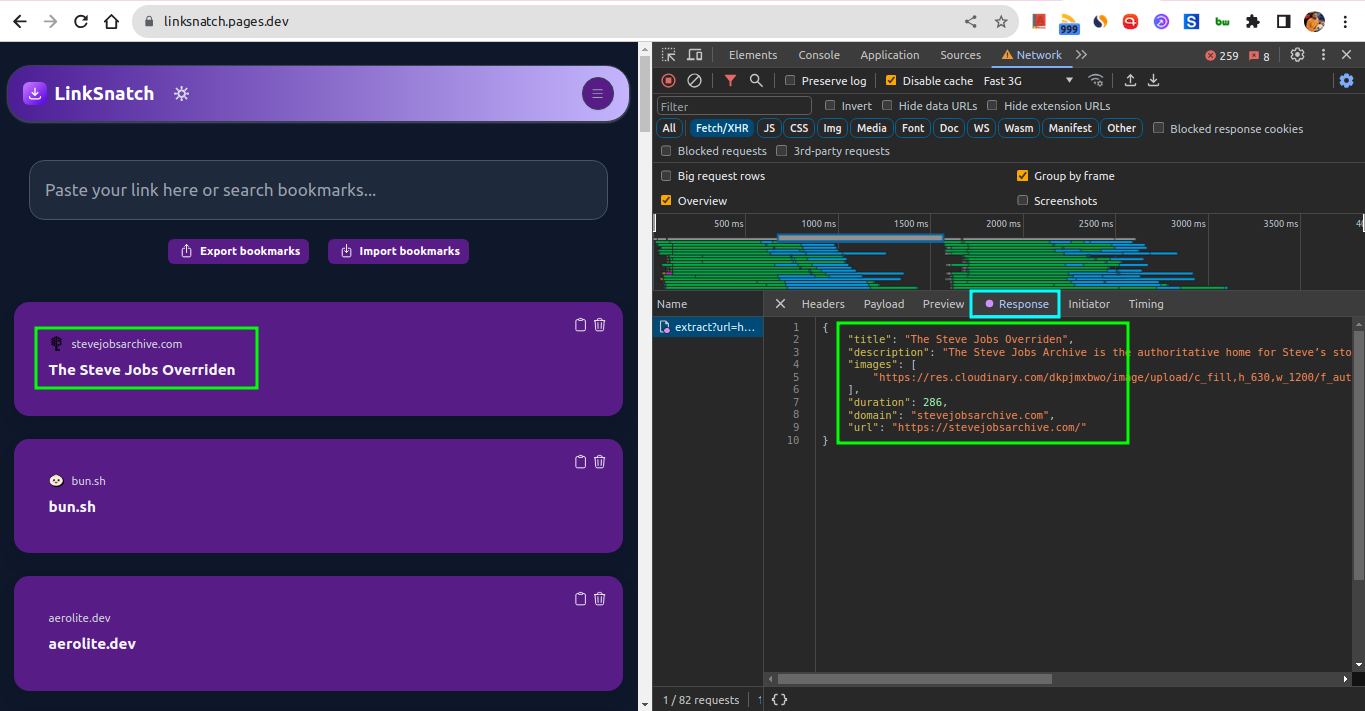Stop recording the network log
1365x711 pixels.
click(669, 81)
